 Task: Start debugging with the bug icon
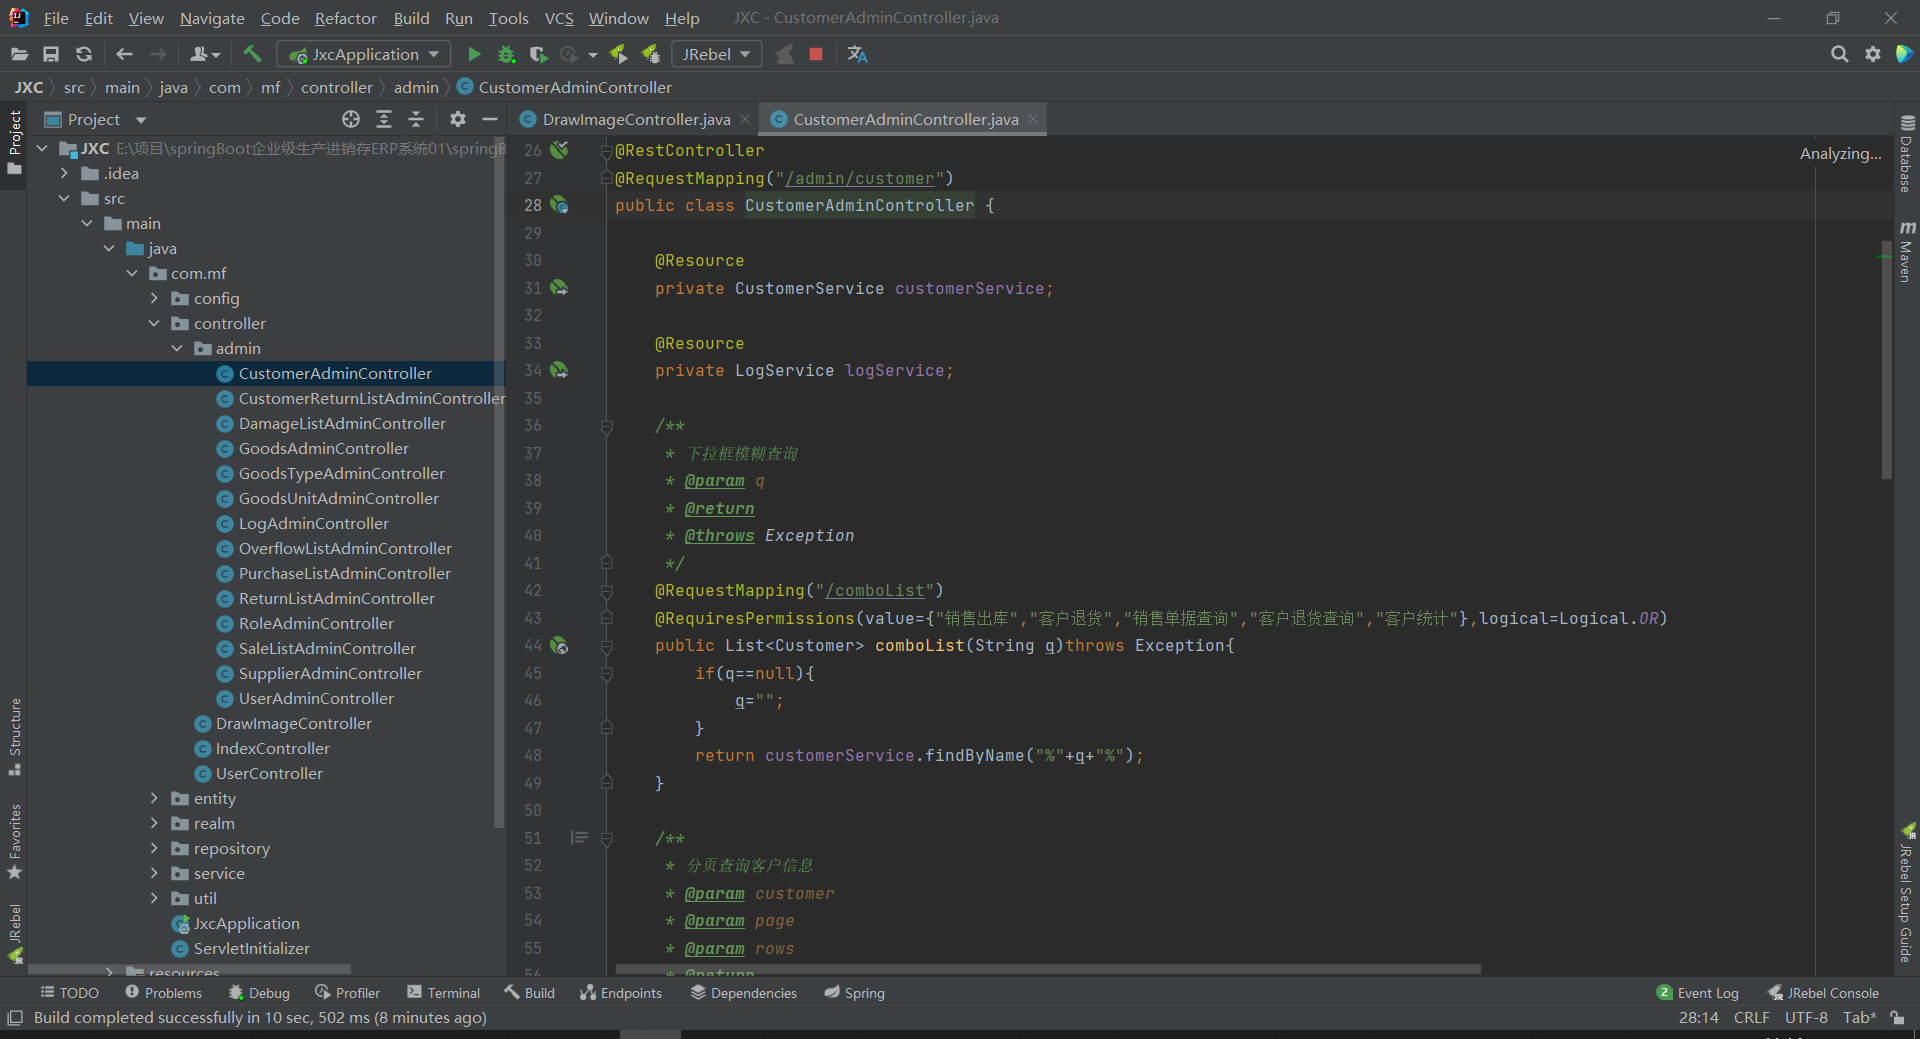pyautogui.click(x=506, y=54)
